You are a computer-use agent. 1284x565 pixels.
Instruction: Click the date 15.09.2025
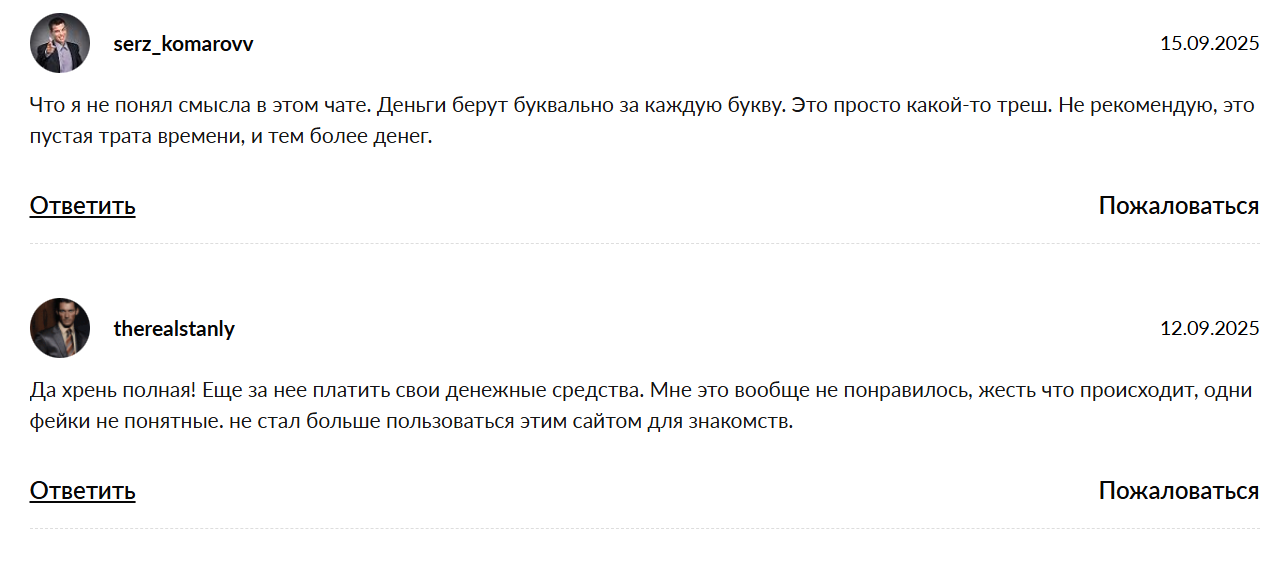click(1209, 44)
